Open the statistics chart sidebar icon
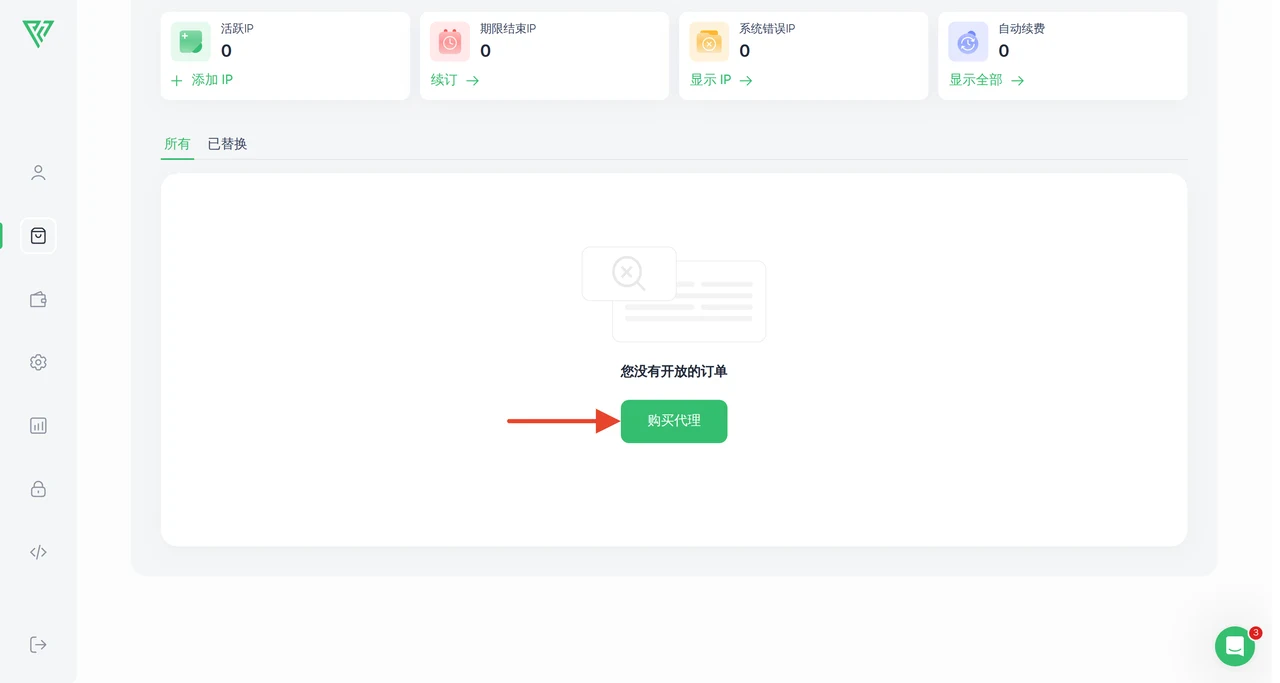The image size is (1280, 683). [x=38, y=425]
